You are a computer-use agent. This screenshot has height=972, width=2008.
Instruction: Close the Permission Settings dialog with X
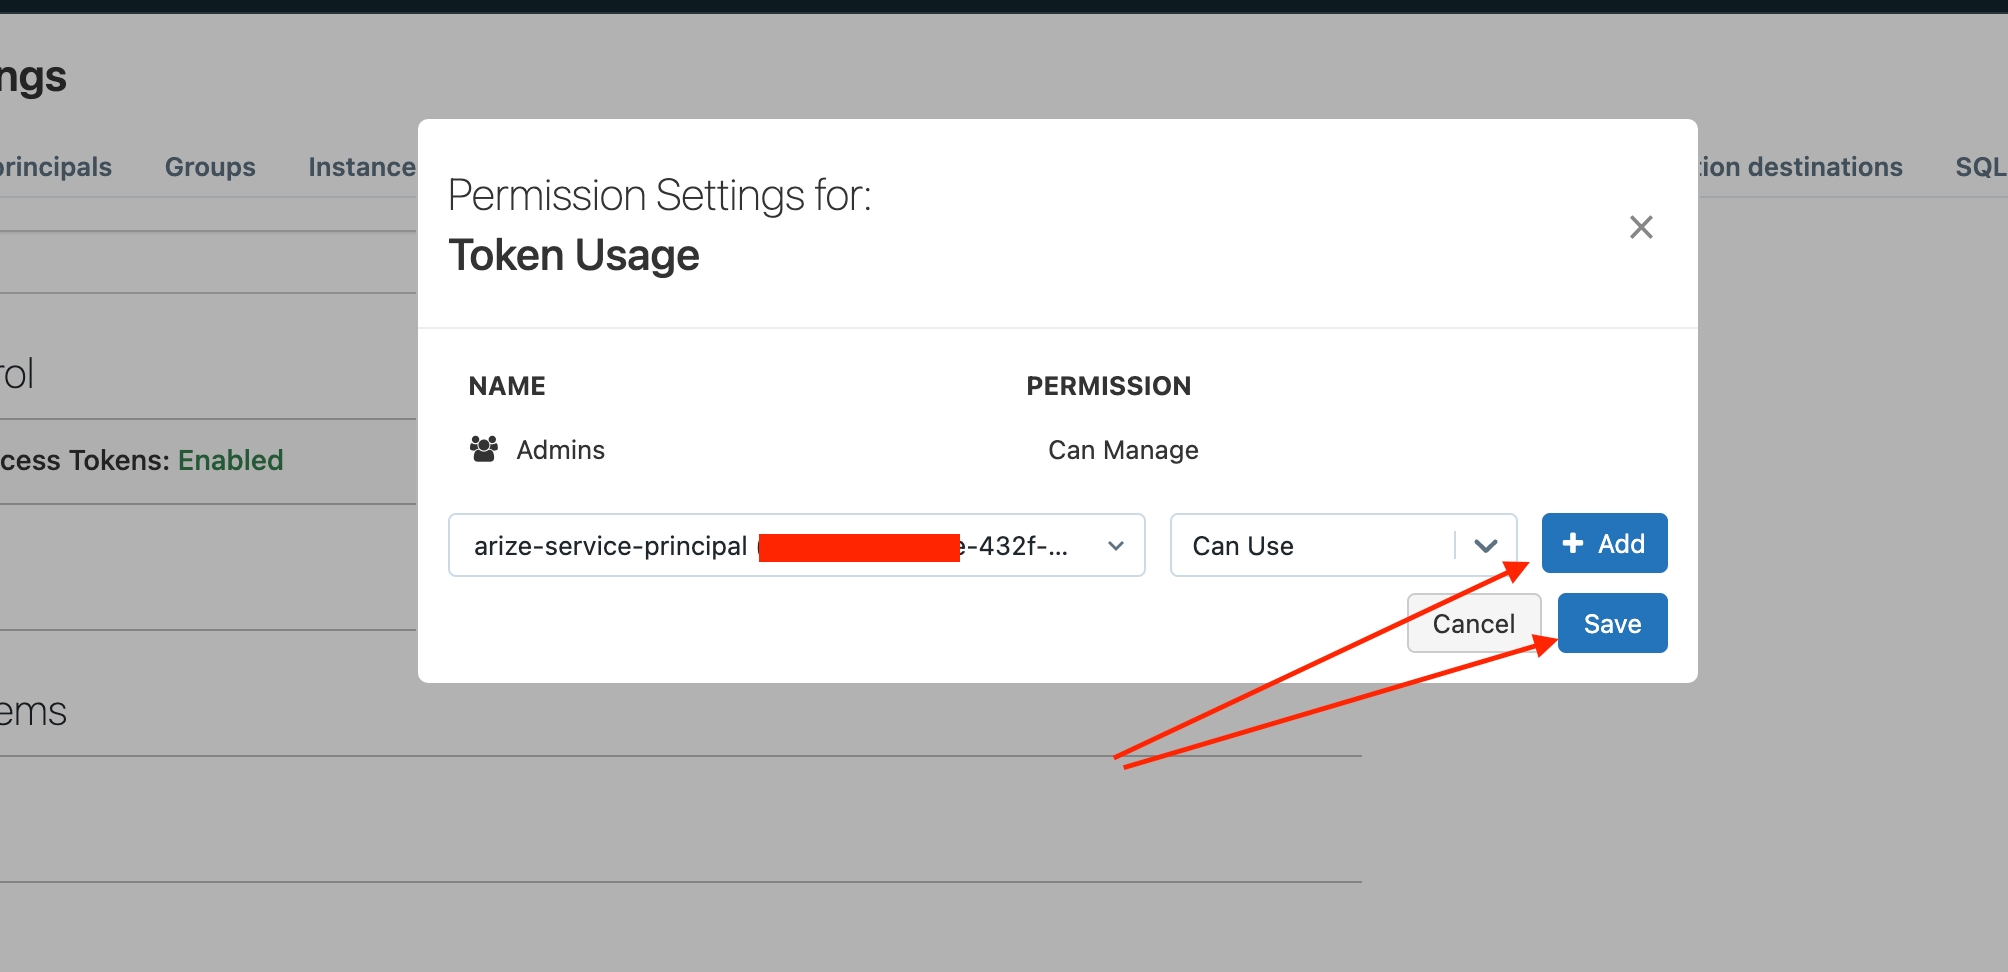[1641, 227]
